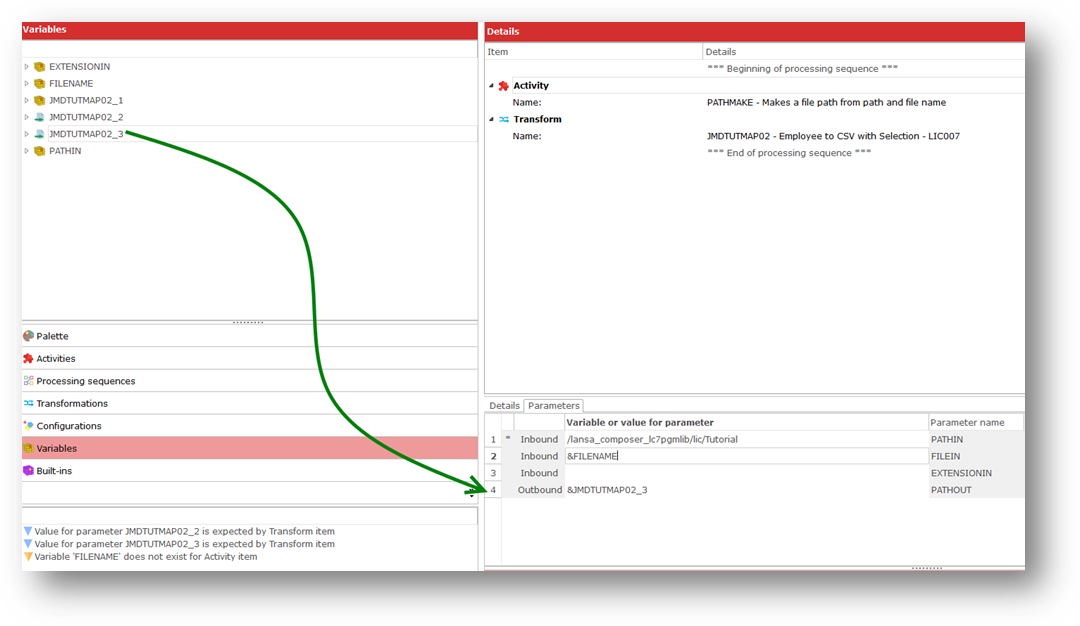Open the Palette section
This screenshot has height=626, width=1080.
pyautogui.click(x=249, y=336)
